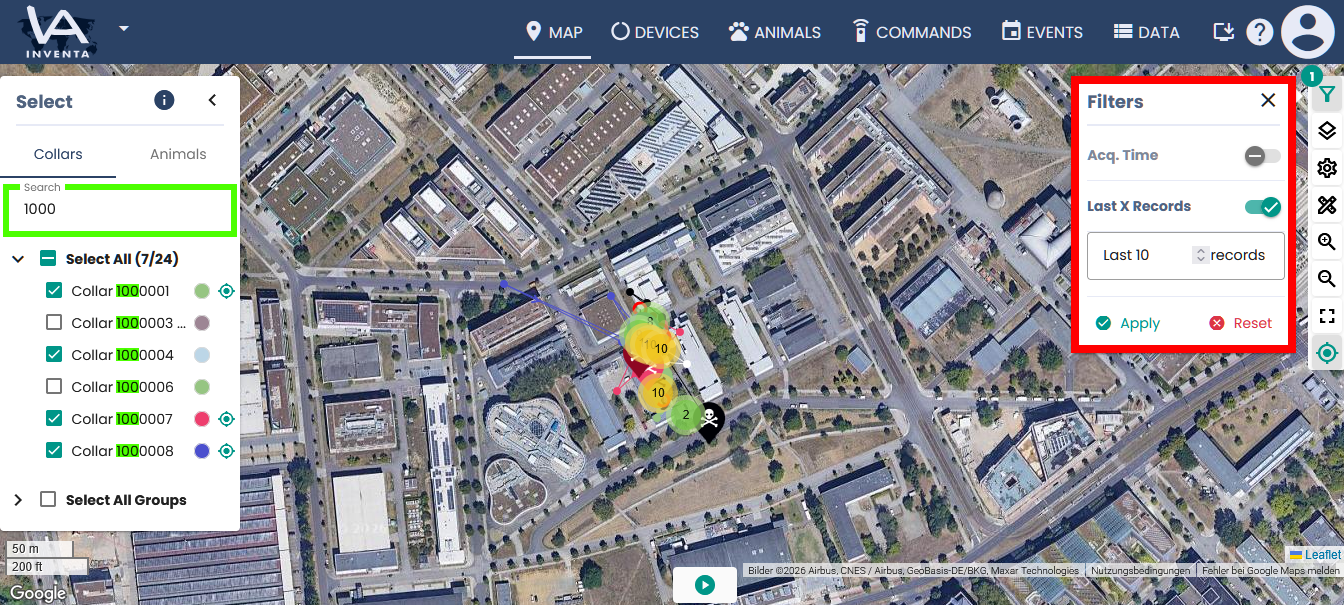Open dropdown arrow next to Inventa logo
This screenshot has width=1344, height=605.
[123, 28]
